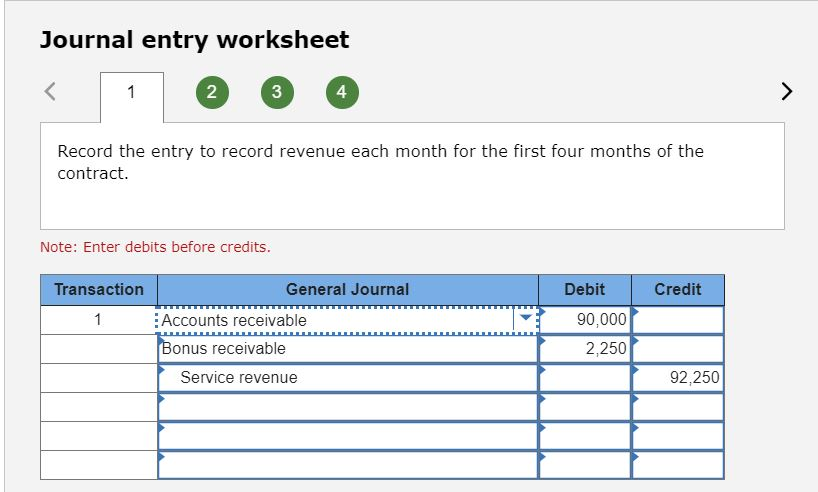818x492 pixels.
Task: Go to next entry with right arrow
Action: [x=787, y=91]
